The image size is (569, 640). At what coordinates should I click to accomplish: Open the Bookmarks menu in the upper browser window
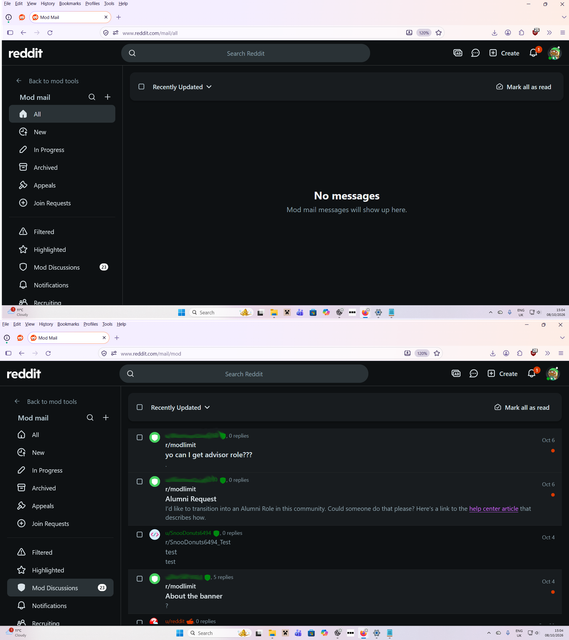[x=70, y=3]
